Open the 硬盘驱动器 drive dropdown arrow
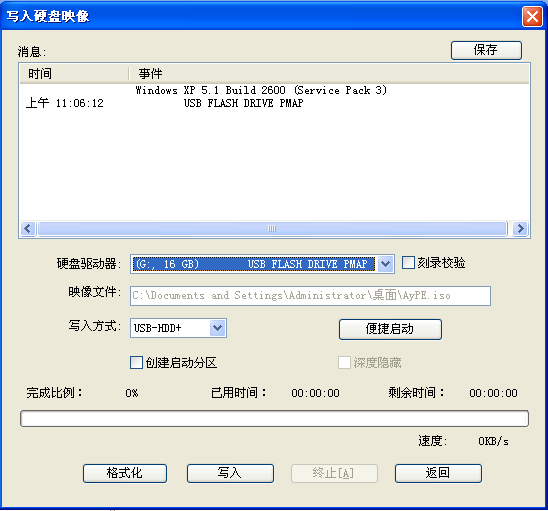 [385, 264]
